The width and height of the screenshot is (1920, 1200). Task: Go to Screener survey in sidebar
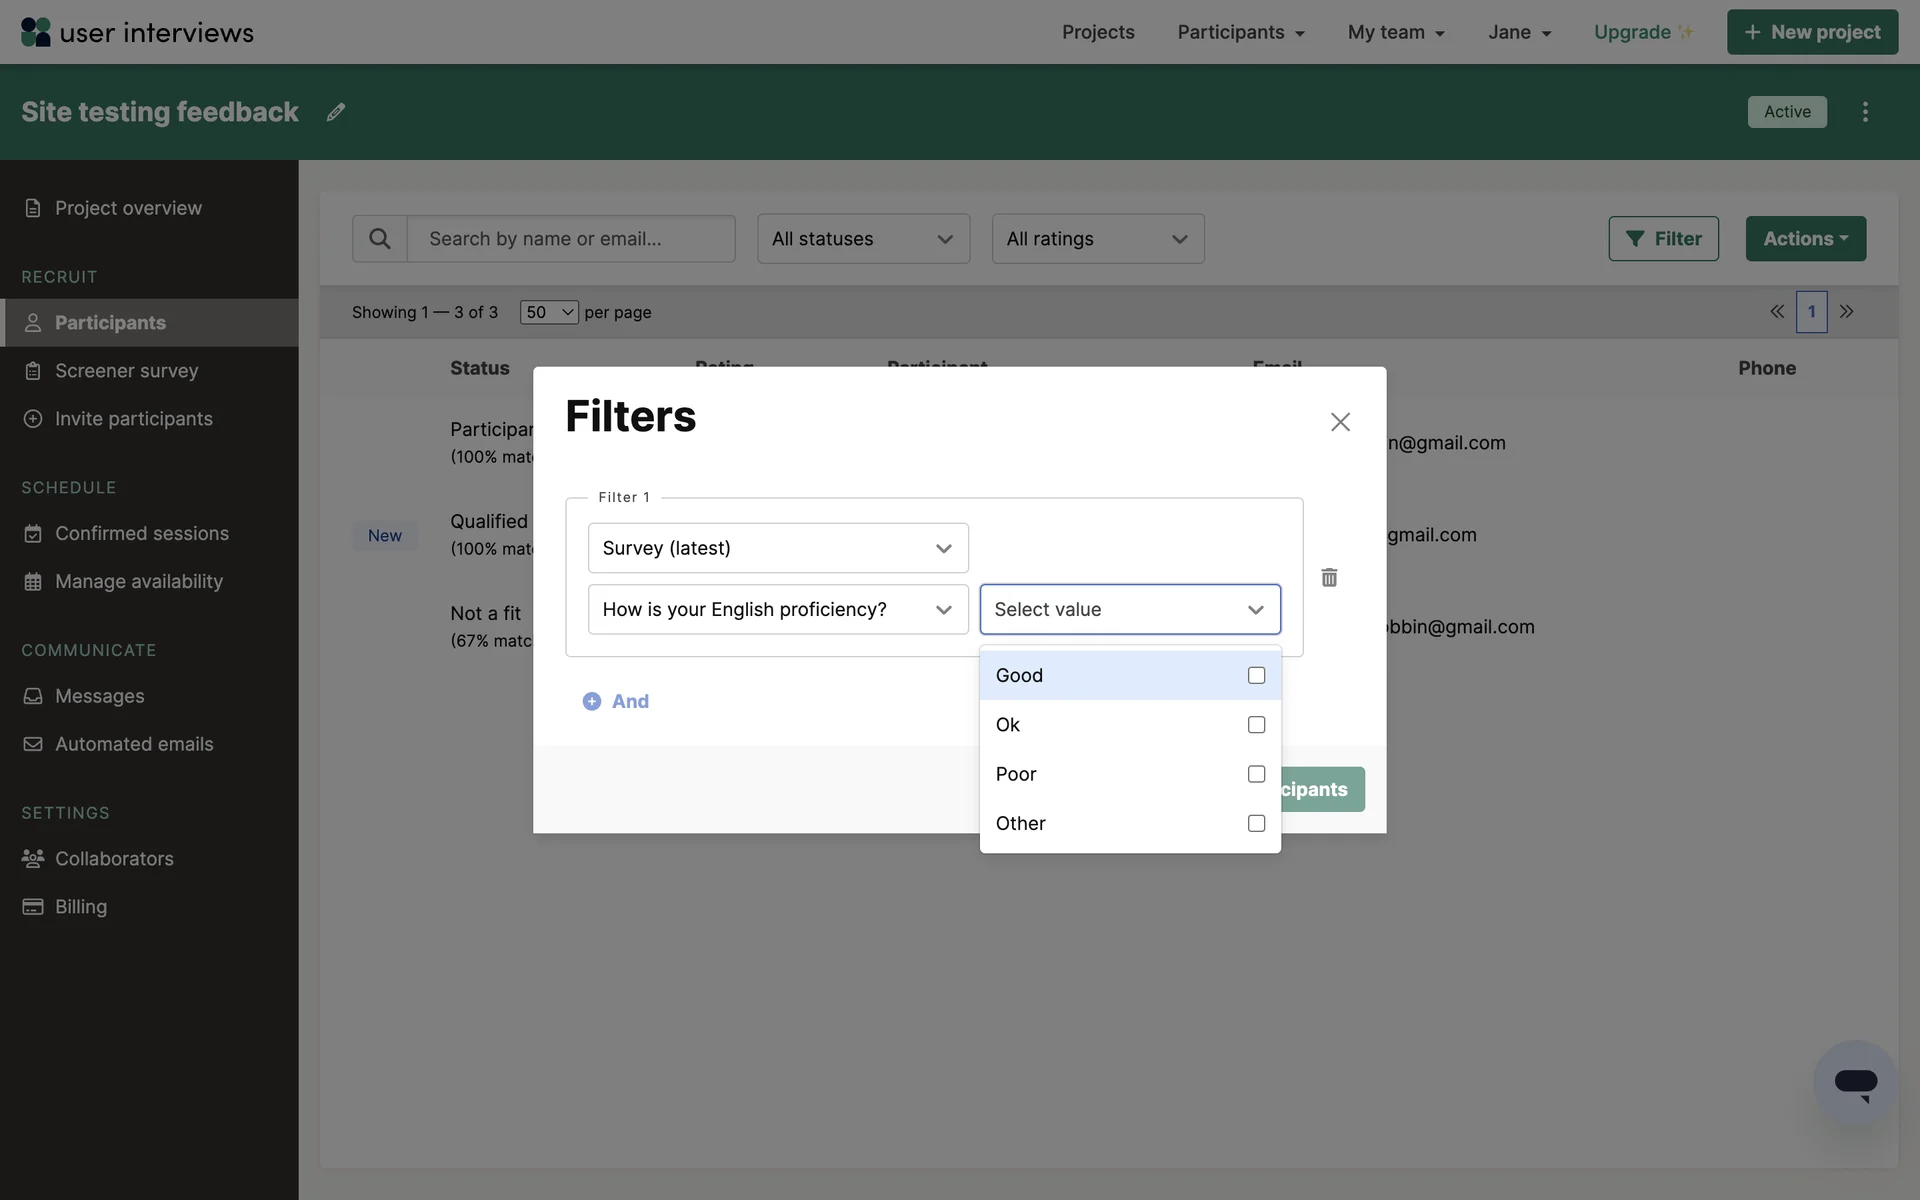coord(126,371)
